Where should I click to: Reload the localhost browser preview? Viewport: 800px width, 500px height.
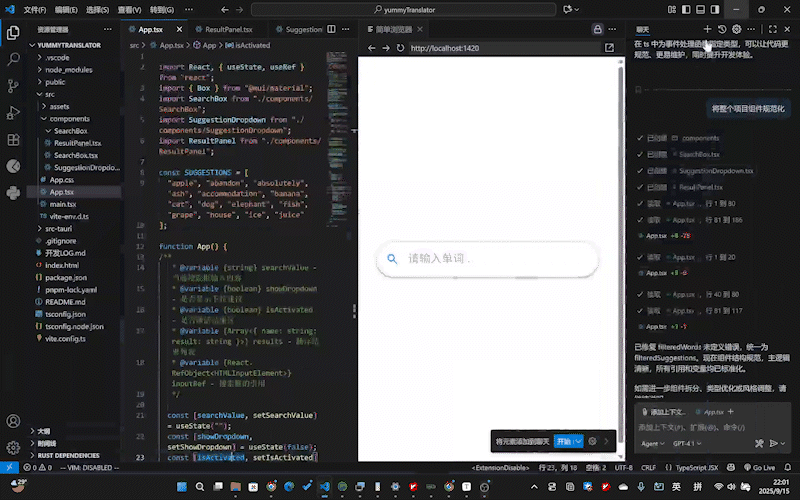pyautogui.click(x=400, y=48)
